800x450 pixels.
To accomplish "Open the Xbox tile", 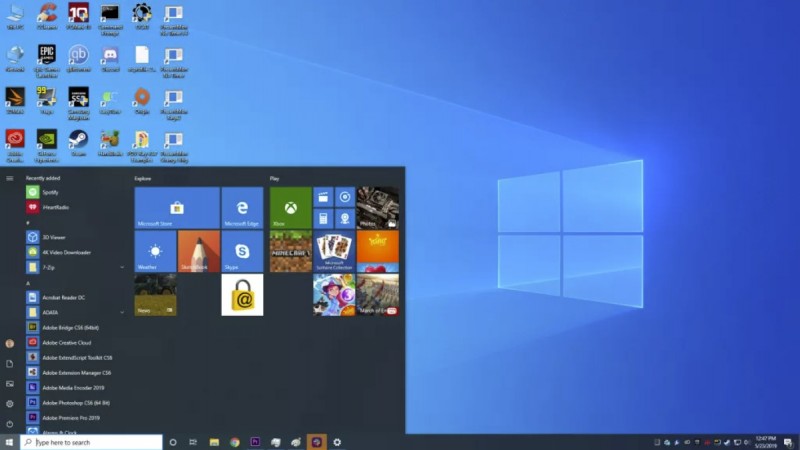I will pyautogui.click(x=290, y=208).
